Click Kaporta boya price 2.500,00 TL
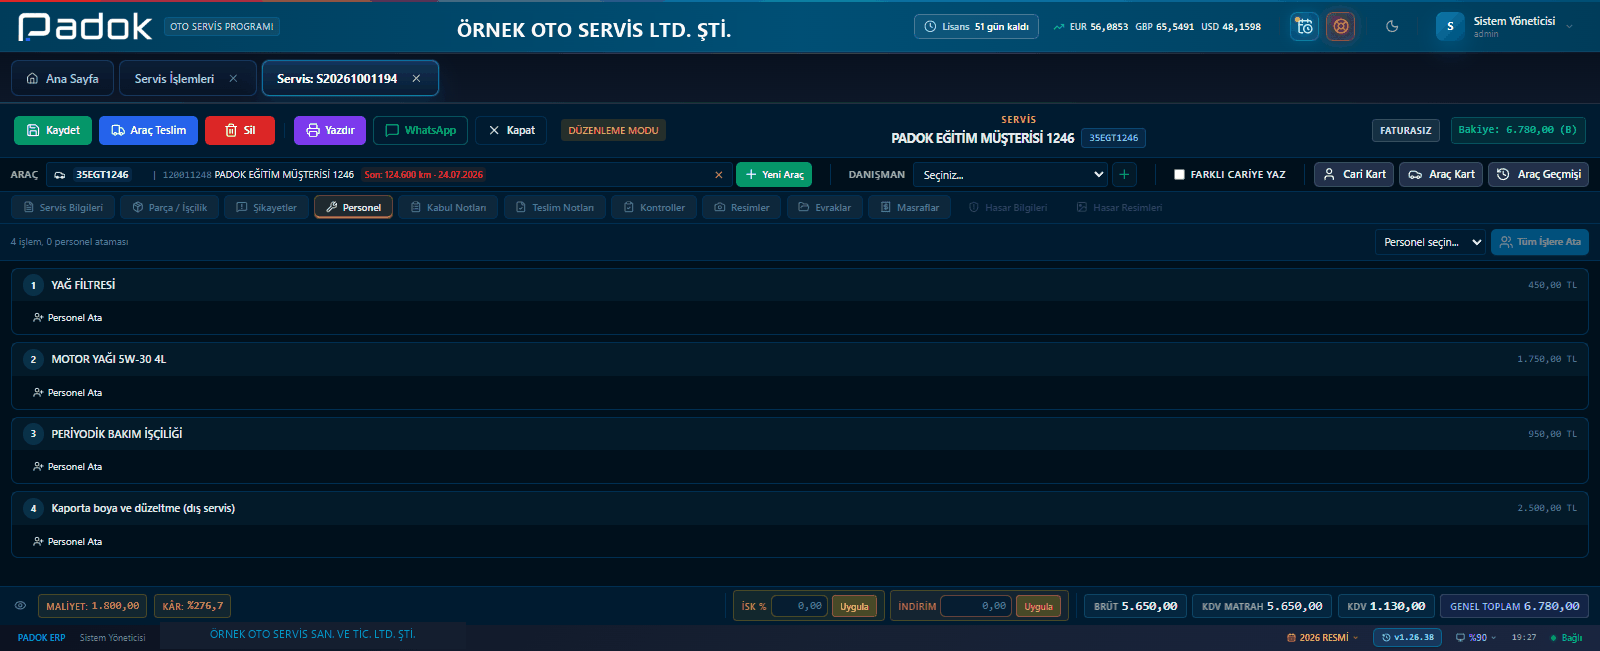 point(1547,508)
